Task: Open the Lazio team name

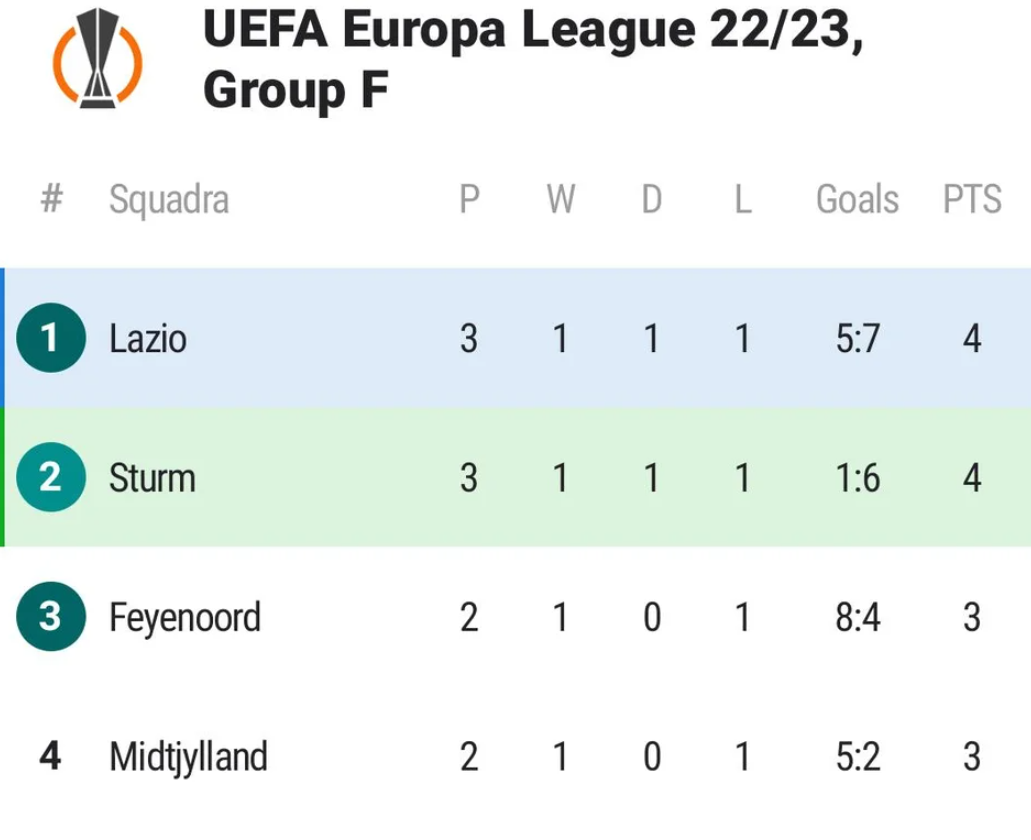Action: pos(148,338)
